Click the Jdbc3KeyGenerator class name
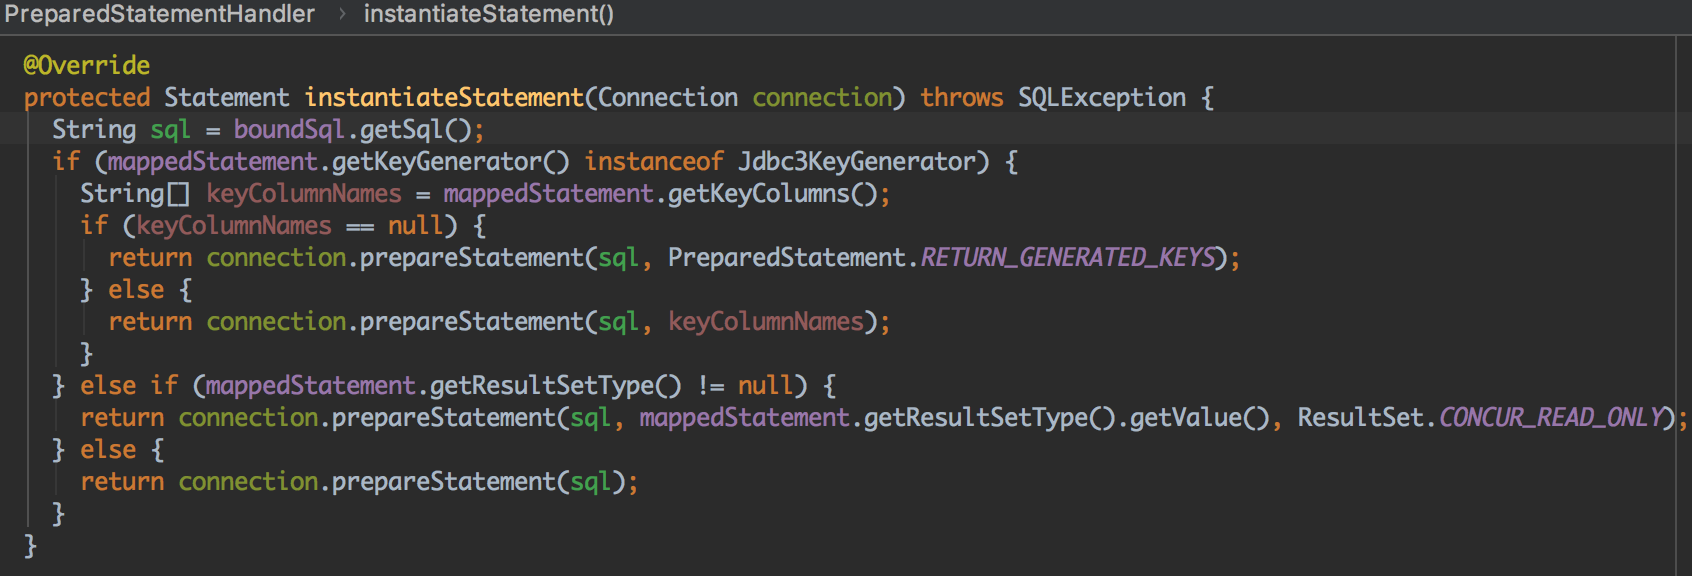1692x576 pixels. pos(856,161)
